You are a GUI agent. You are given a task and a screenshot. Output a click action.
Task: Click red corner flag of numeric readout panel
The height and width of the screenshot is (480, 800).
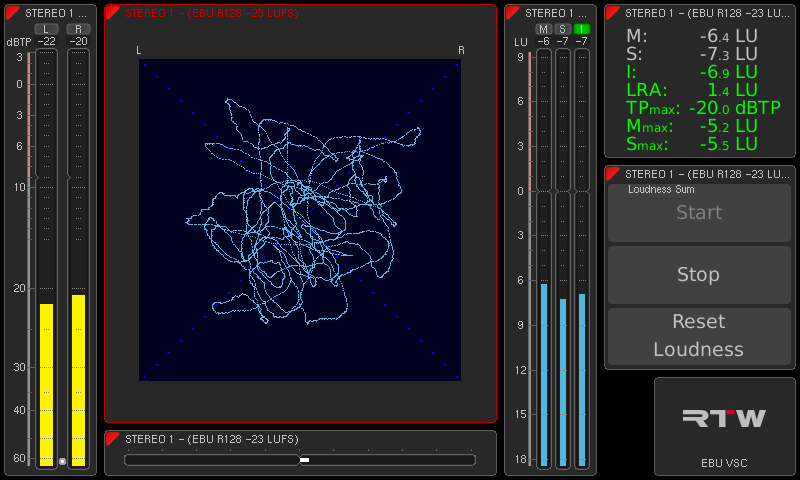612,12
